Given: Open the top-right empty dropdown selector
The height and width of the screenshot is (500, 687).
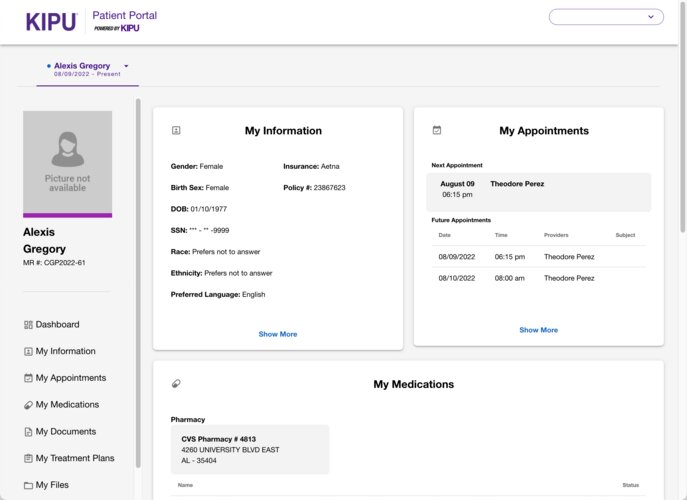Looking at the screenshot, I should pyautogui.click(x=606, y=17).
